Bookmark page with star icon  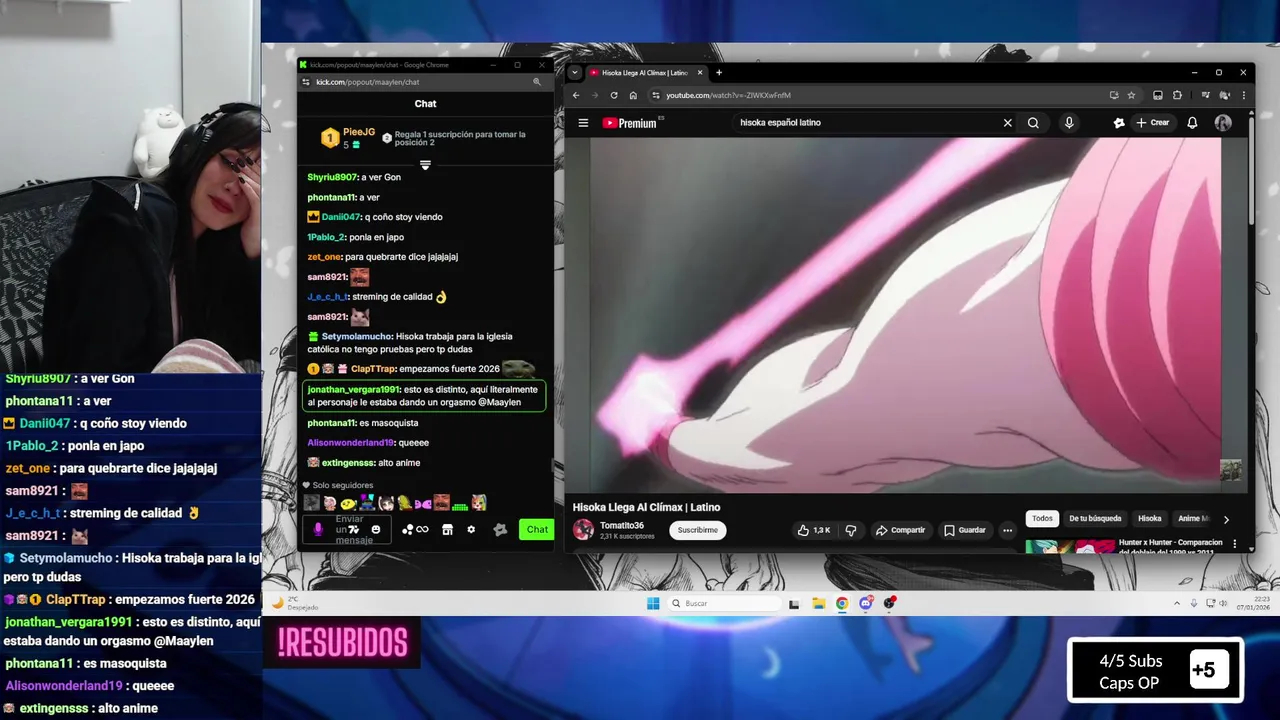[x=1131, y=95]
